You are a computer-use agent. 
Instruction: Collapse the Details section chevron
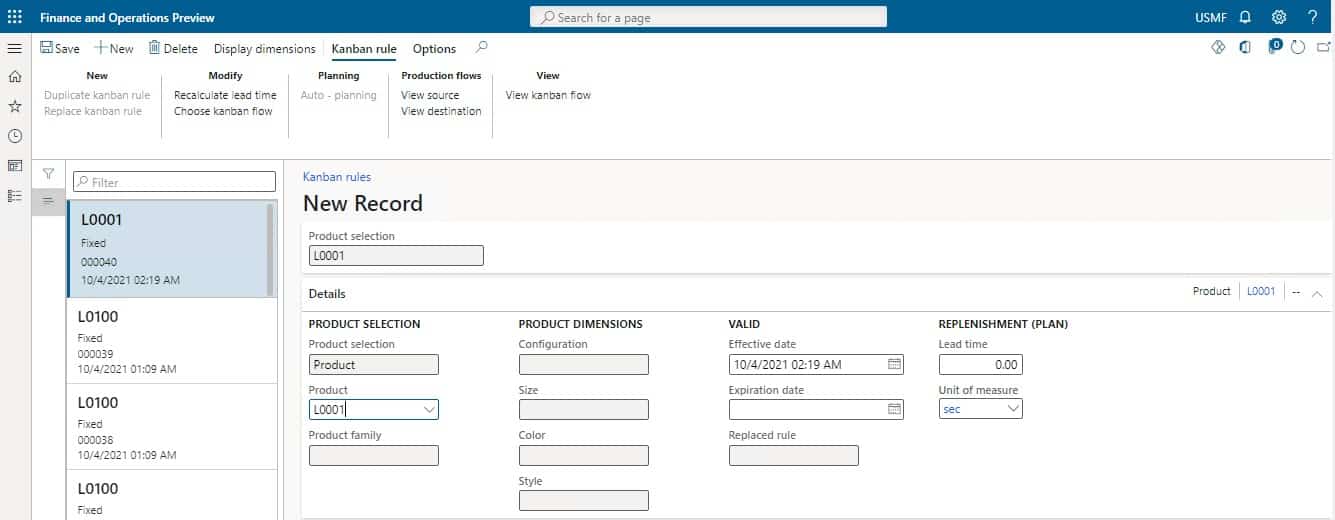pyautogui.click(x=1317, y=292)
